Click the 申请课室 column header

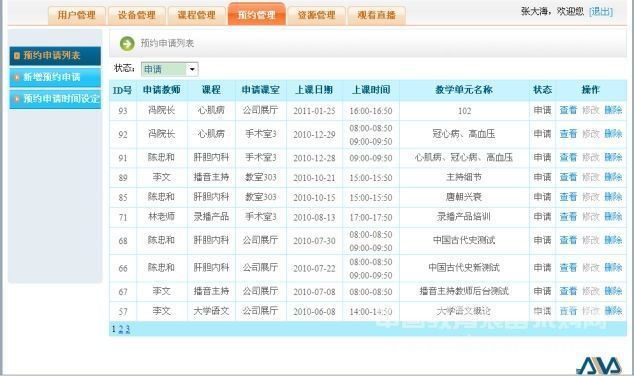click(x=261, y=90)
